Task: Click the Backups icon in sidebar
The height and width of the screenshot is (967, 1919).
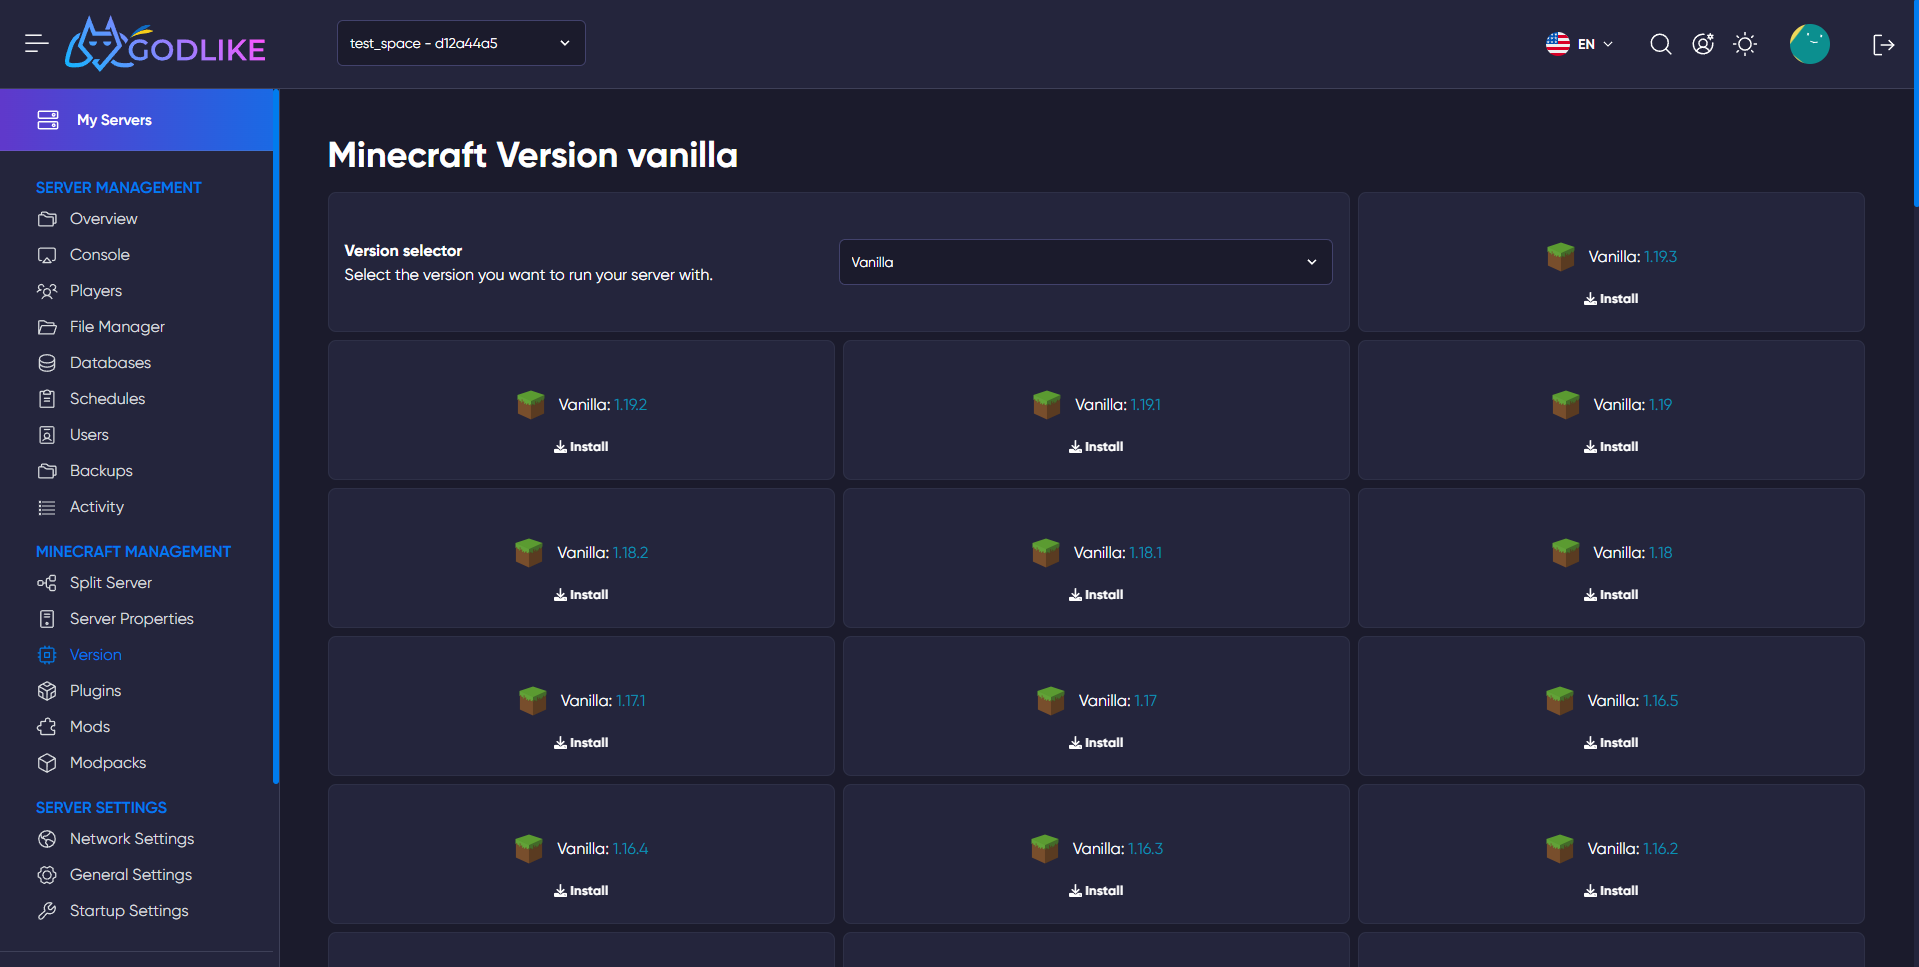Action: click(47, 471)
